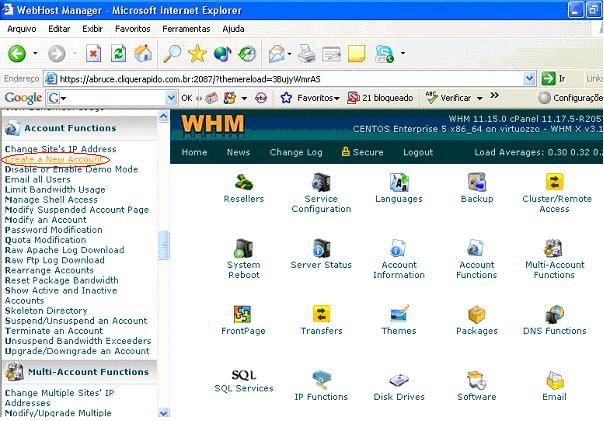Screen dimensions: 604x421
Task: Open the Favoritos menu
Action: point(133,29)
